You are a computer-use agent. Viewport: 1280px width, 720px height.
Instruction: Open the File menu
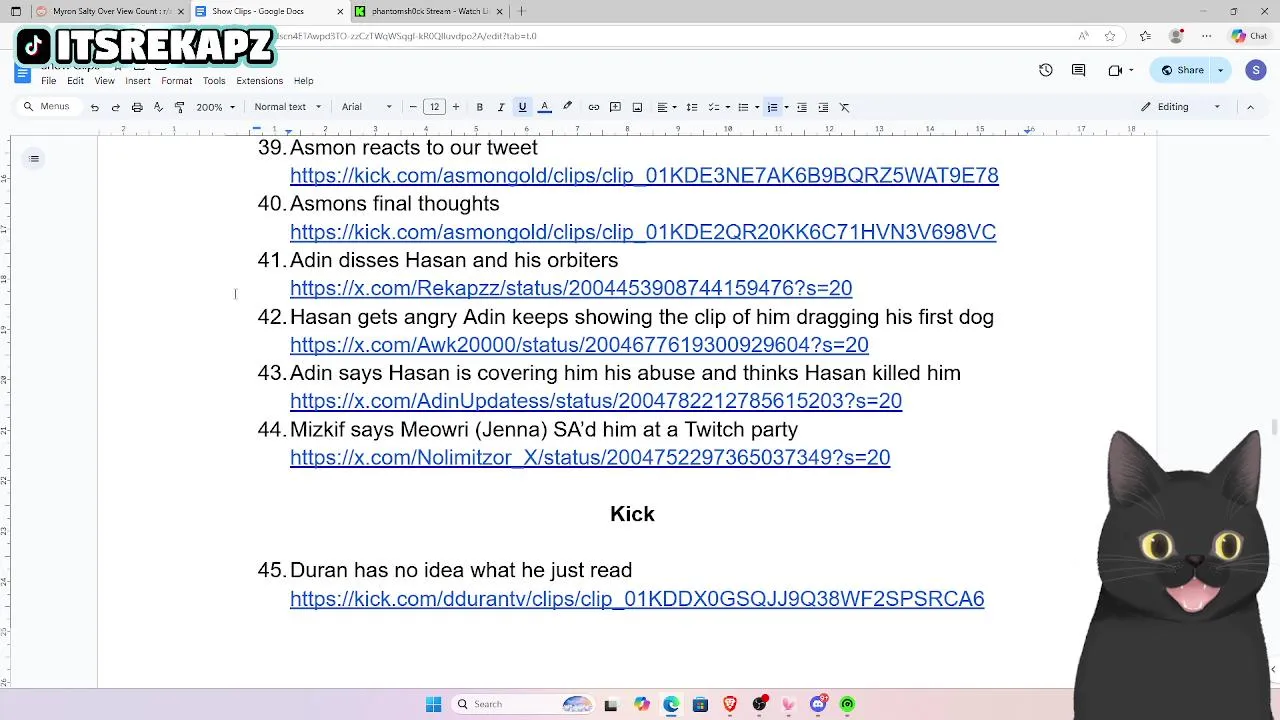click(48, 81)
